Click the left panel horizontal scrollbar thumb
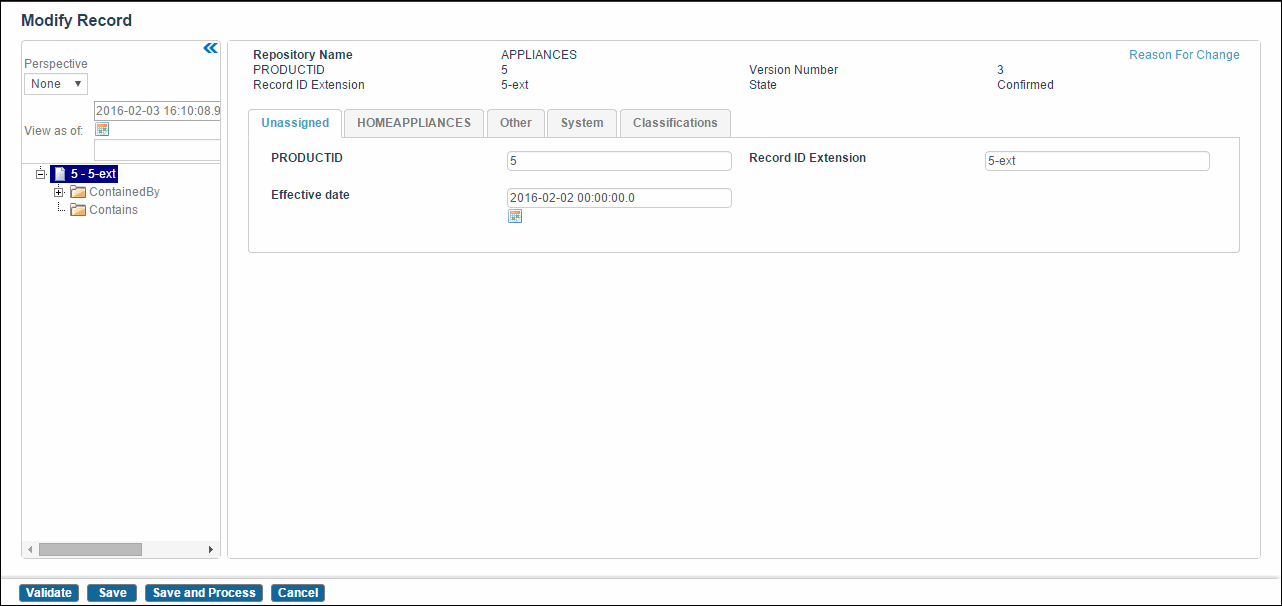Image resolution: width=1282 pixels, height=606 pixels. [90, 550]
